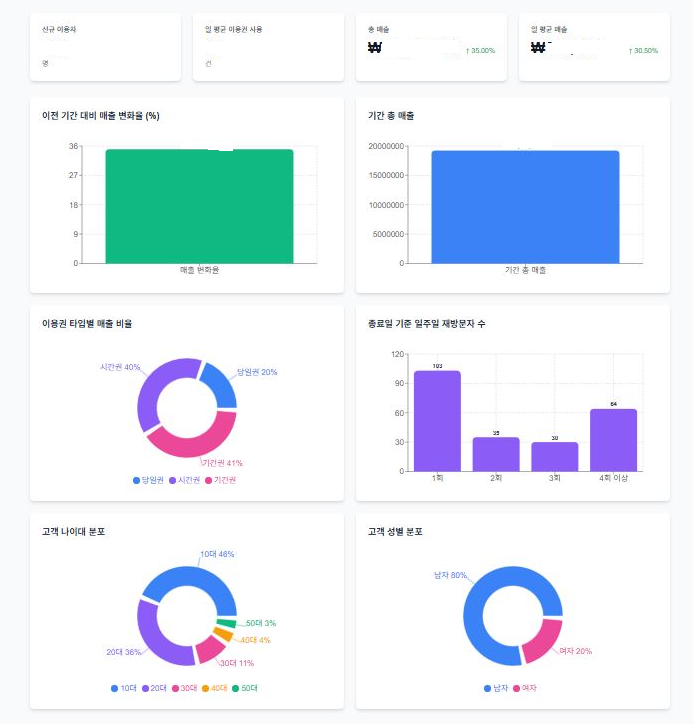
Task: Toggle the 여자 gender legend item
Action: 524,688
